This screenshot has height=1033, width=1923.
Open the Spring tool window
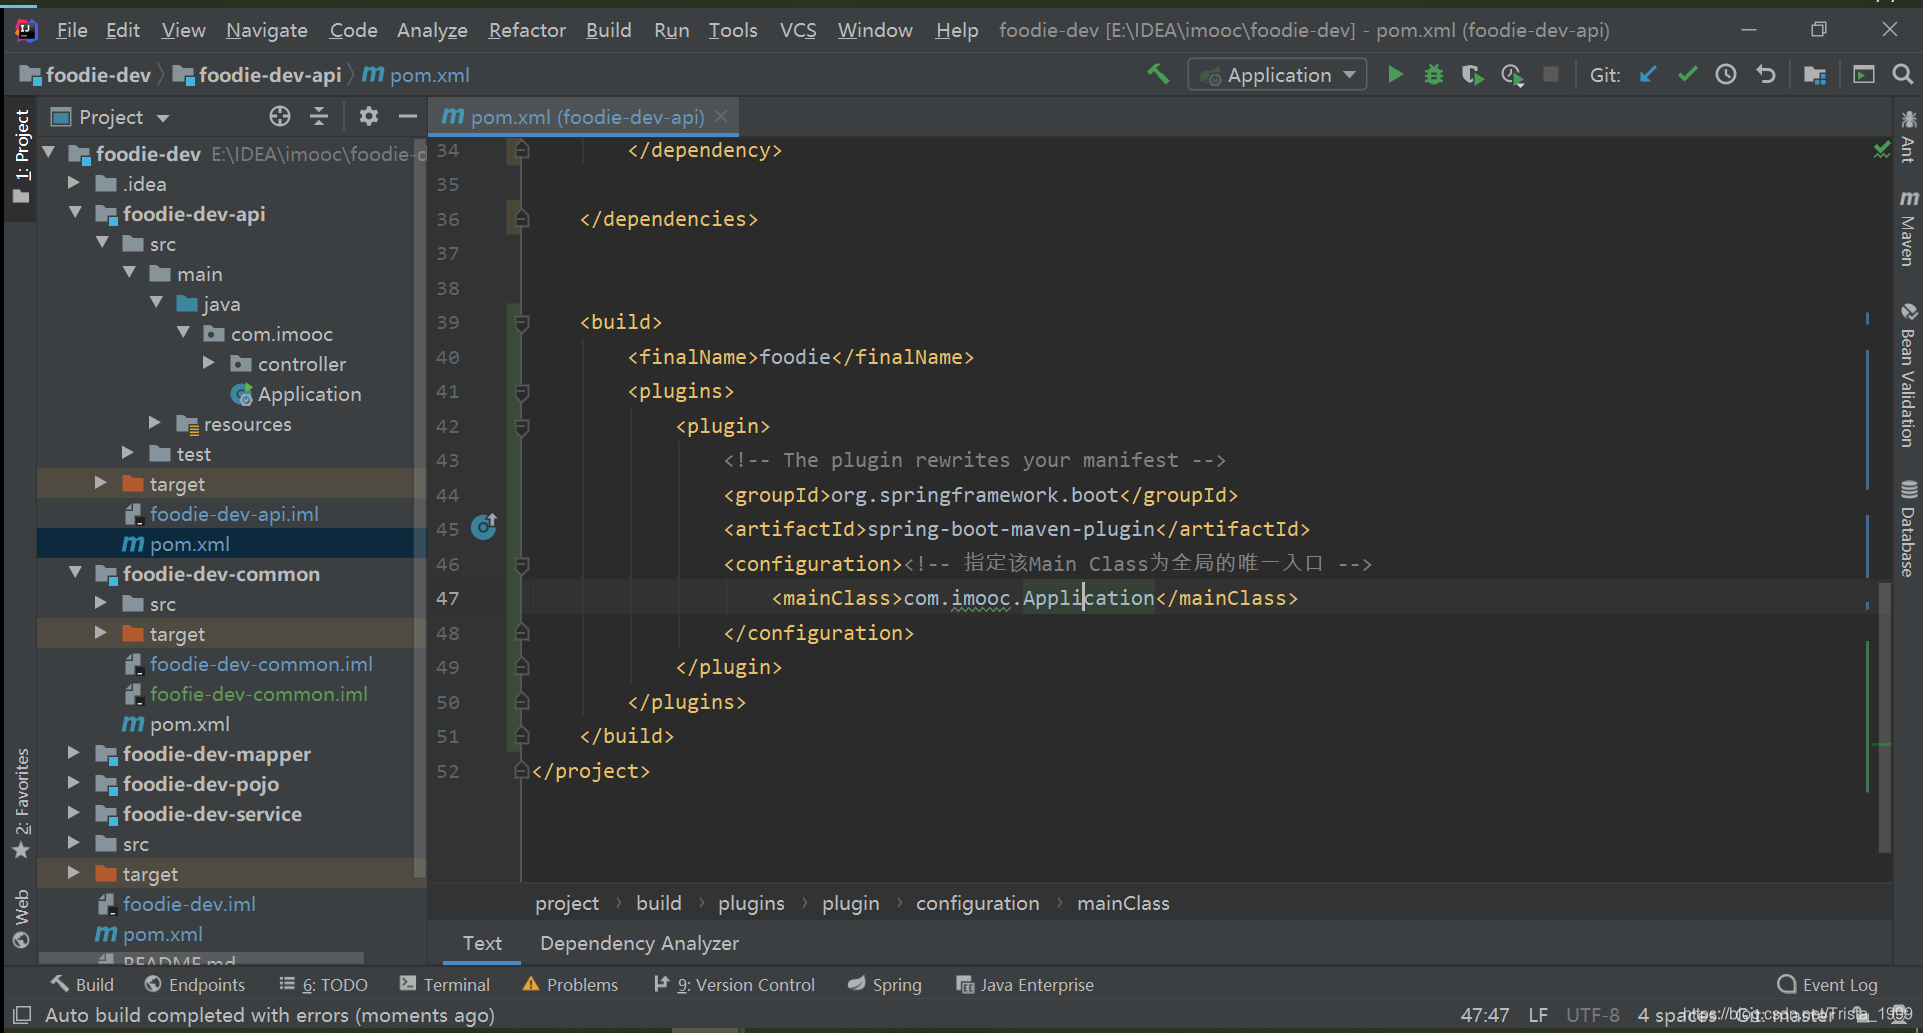tap(885, 985)
